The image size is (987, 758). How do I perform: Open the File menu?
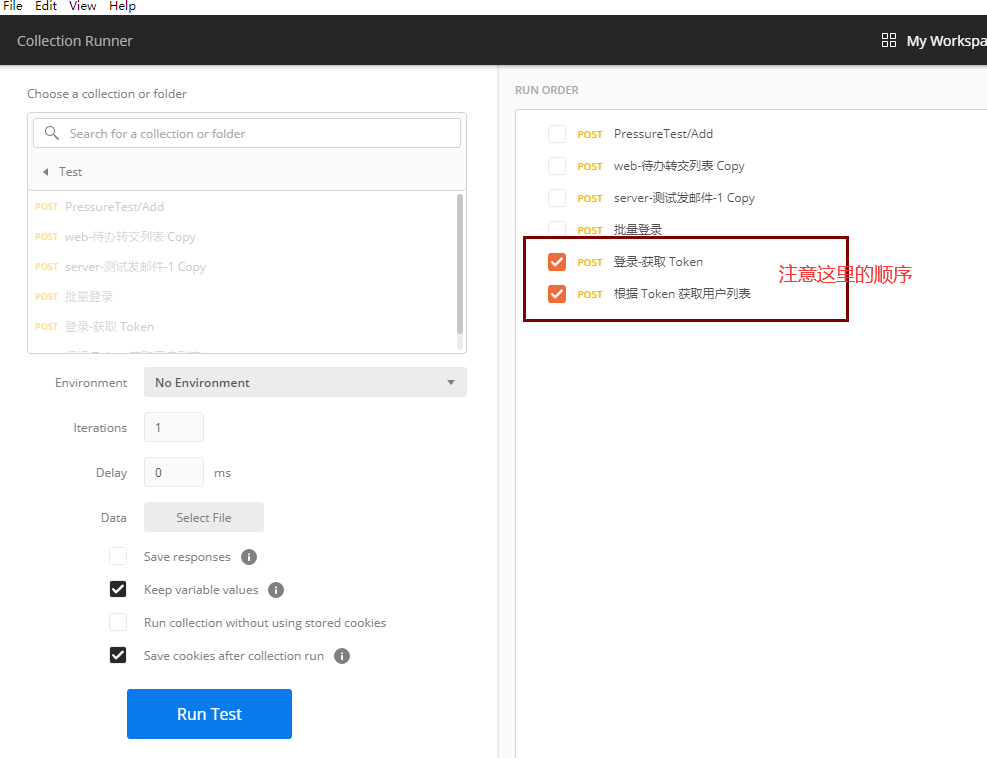coord(13,6)
